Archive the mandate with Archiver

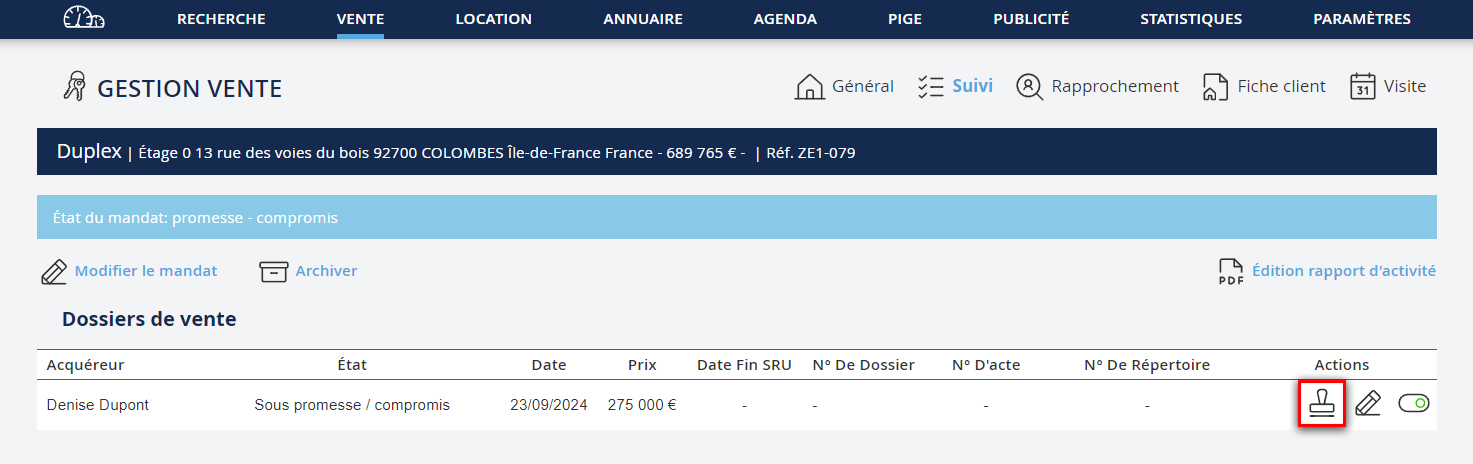point(308,271)
